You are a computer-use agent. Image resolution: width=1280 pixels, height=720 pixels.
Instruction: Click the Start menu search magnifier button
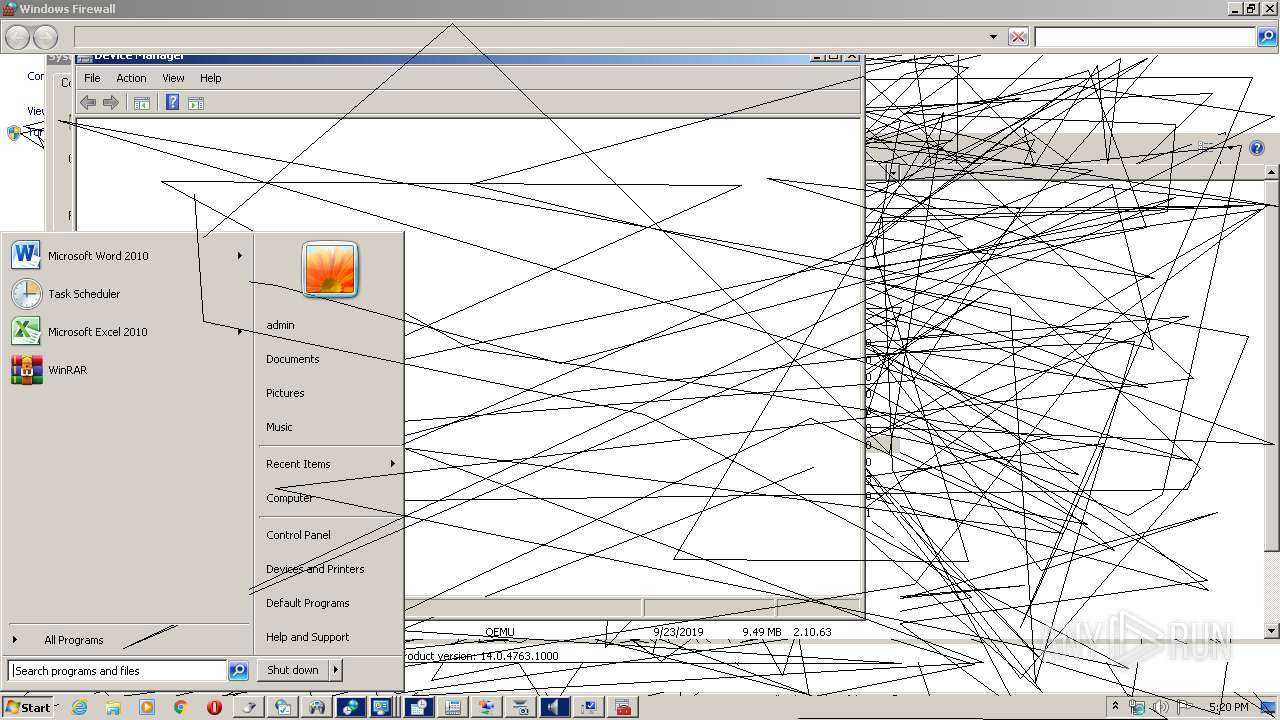click(x=238, y=671)
